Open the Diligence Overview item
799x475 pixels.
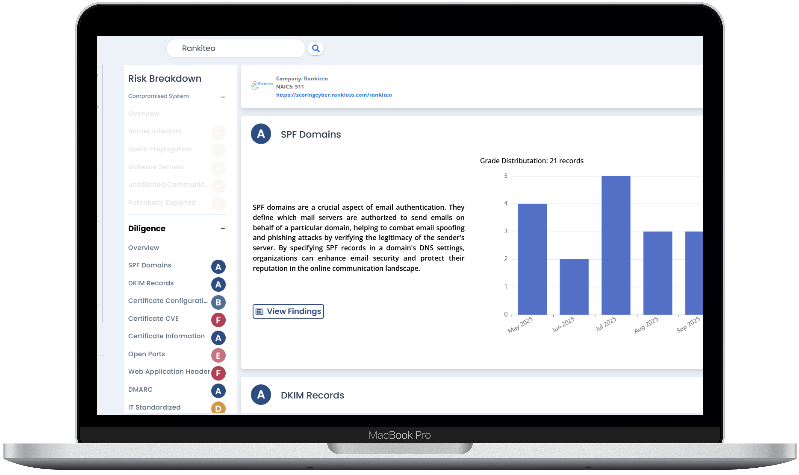point(144,247)
